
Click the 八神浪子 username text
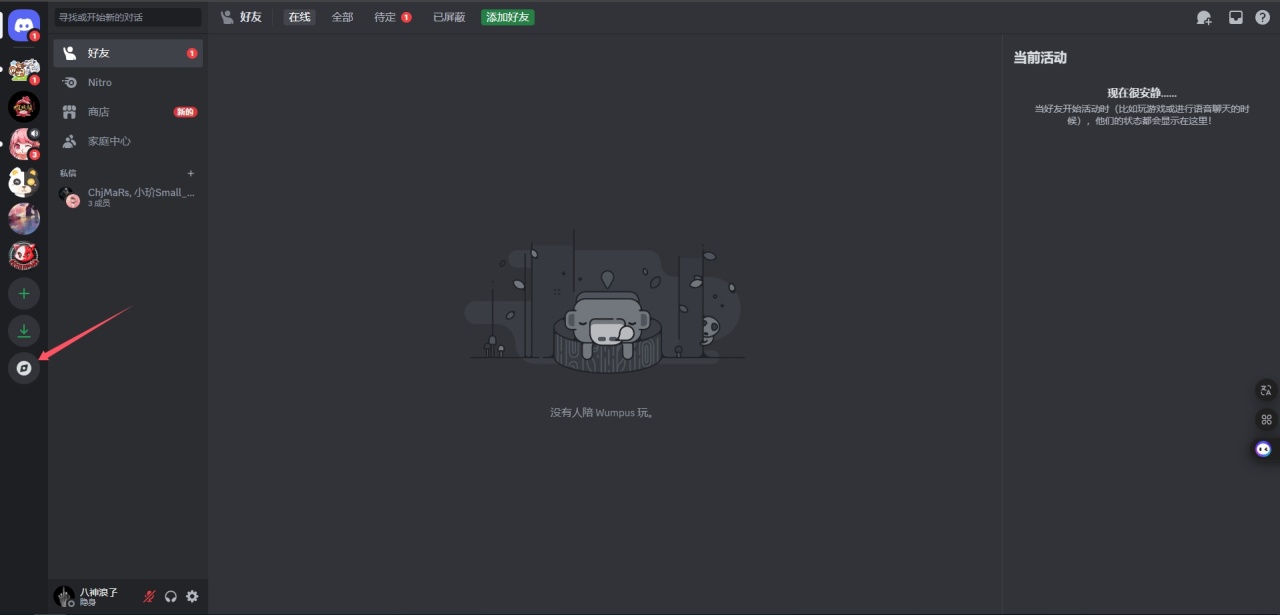[99, 592]
